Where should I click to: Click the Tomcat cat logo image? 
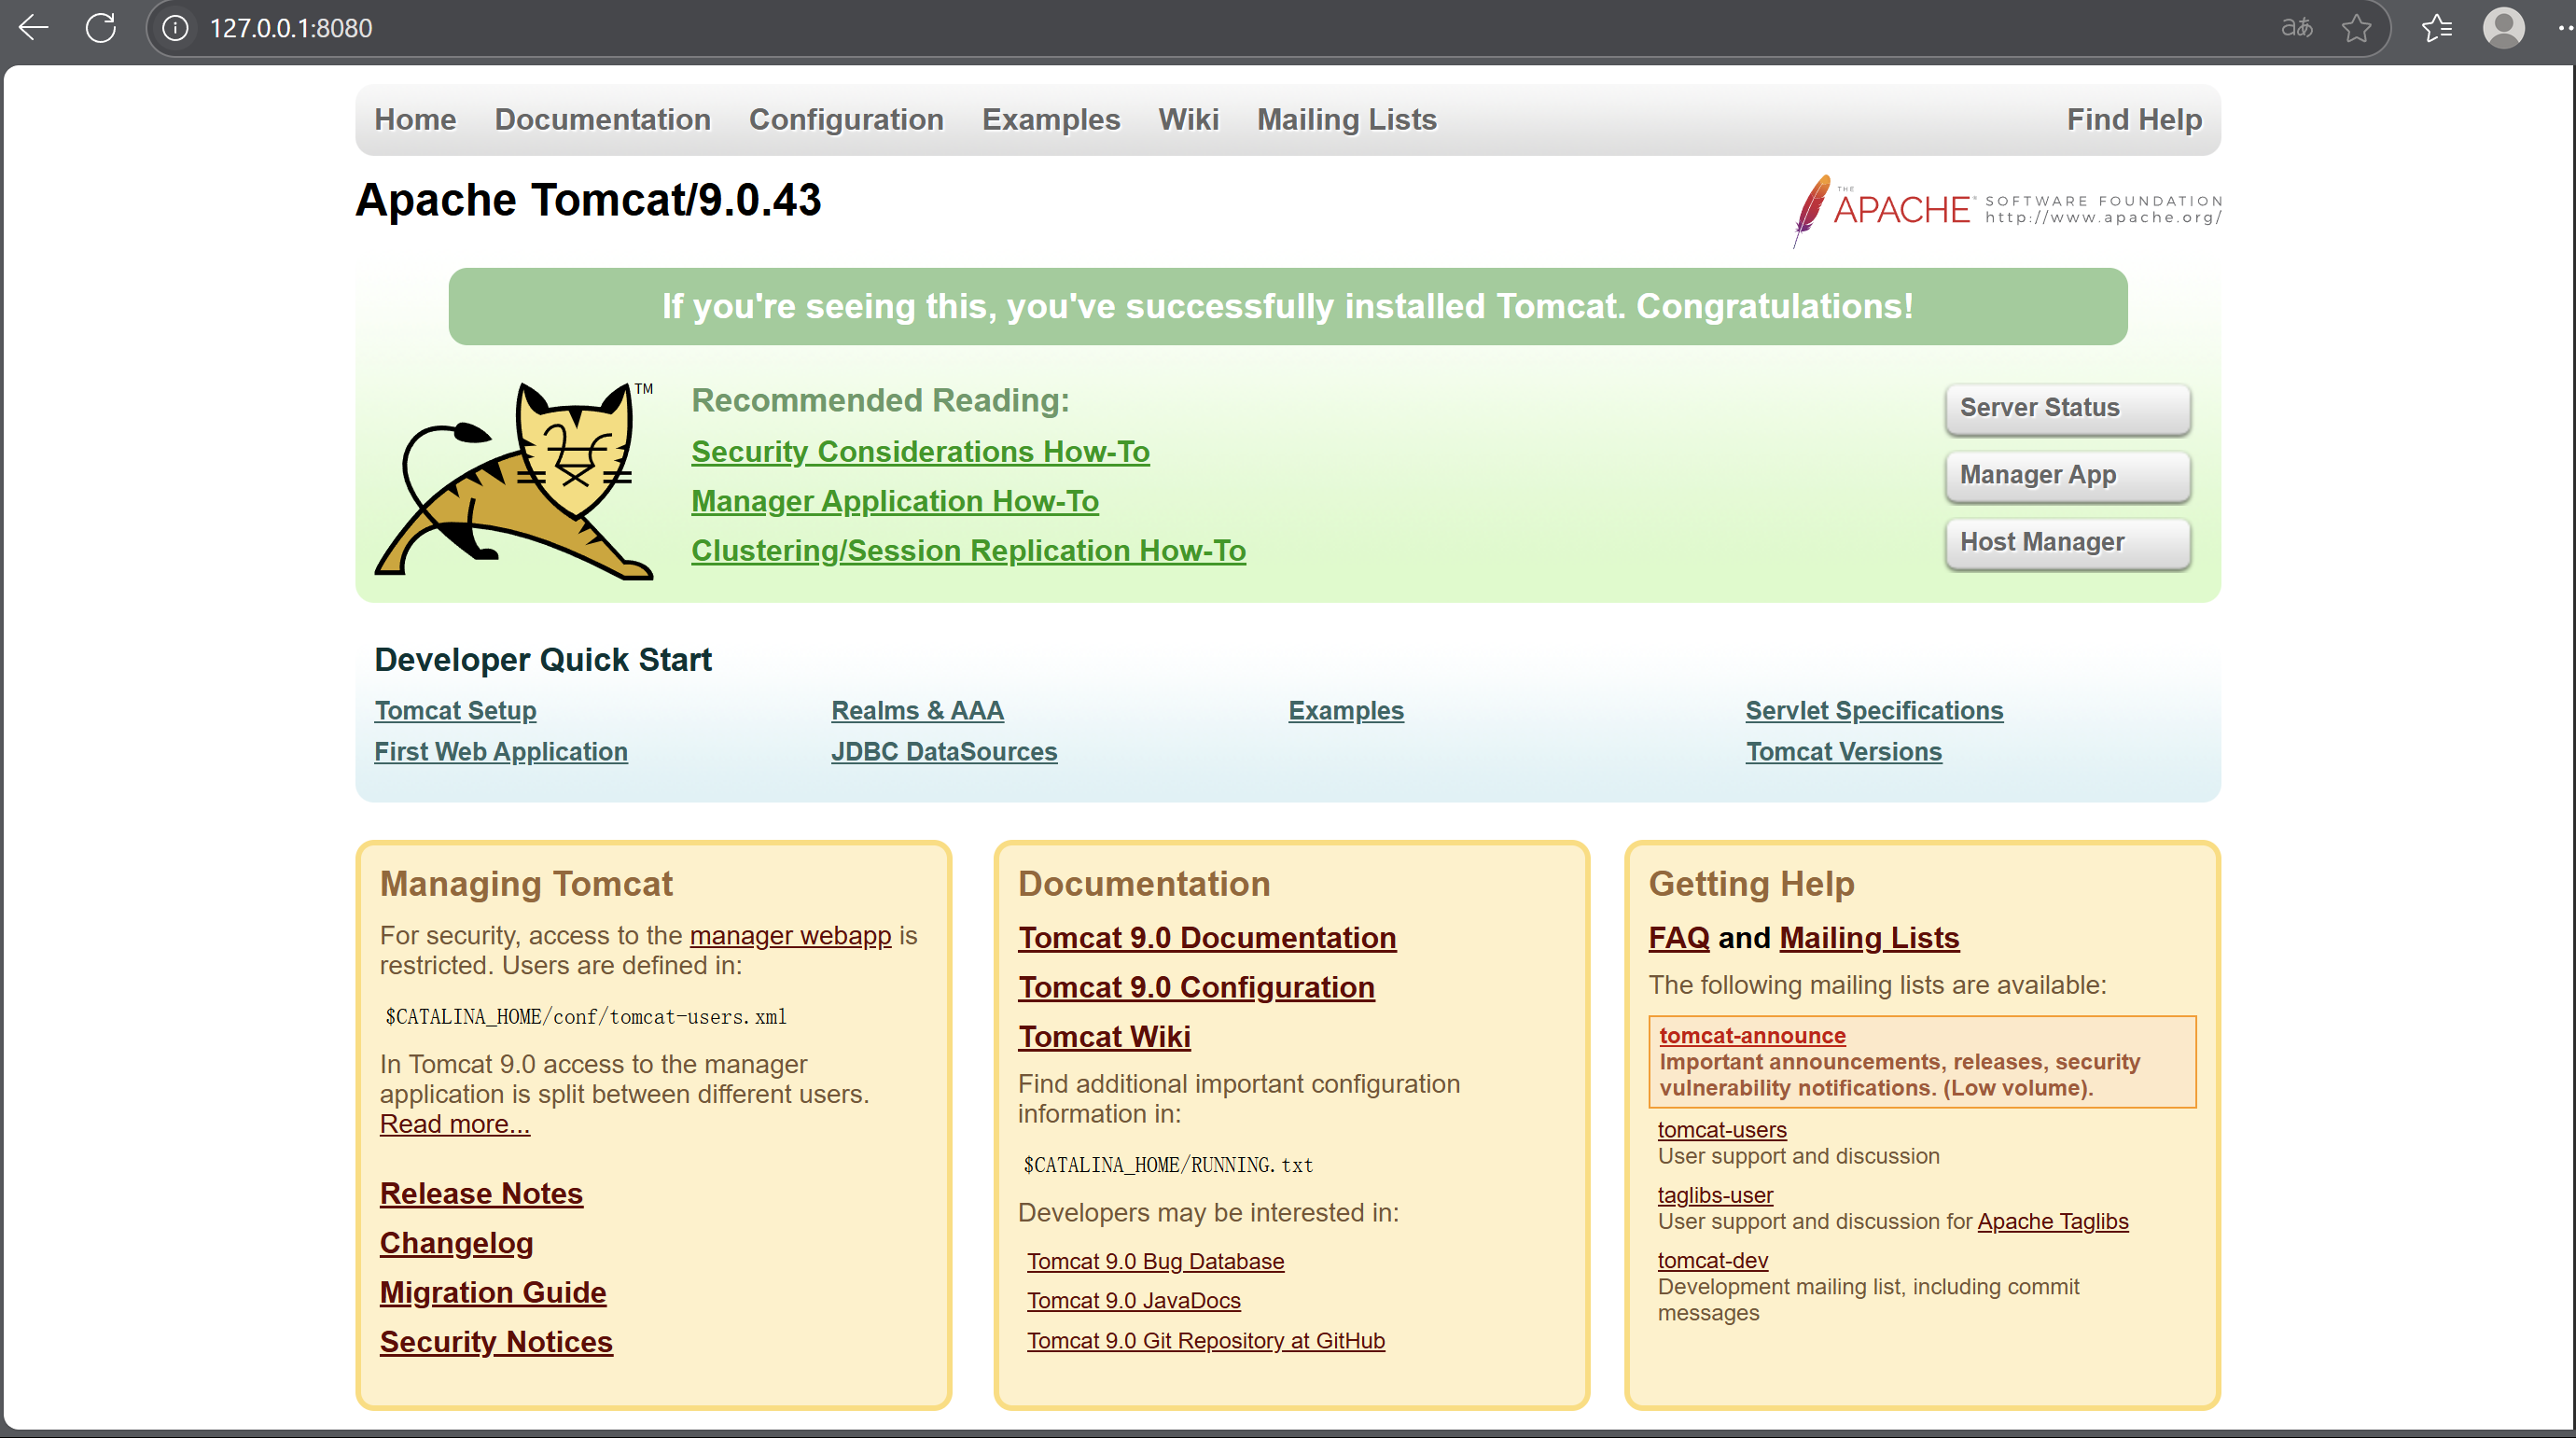(x=514, y=480)
